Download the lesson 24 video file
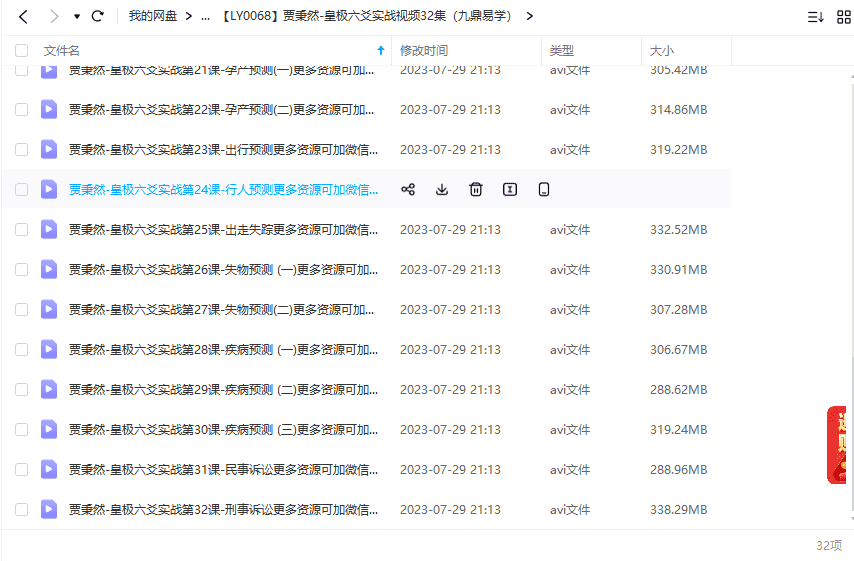This screenshot has height=561, width=854. click(x=442, y=190)
